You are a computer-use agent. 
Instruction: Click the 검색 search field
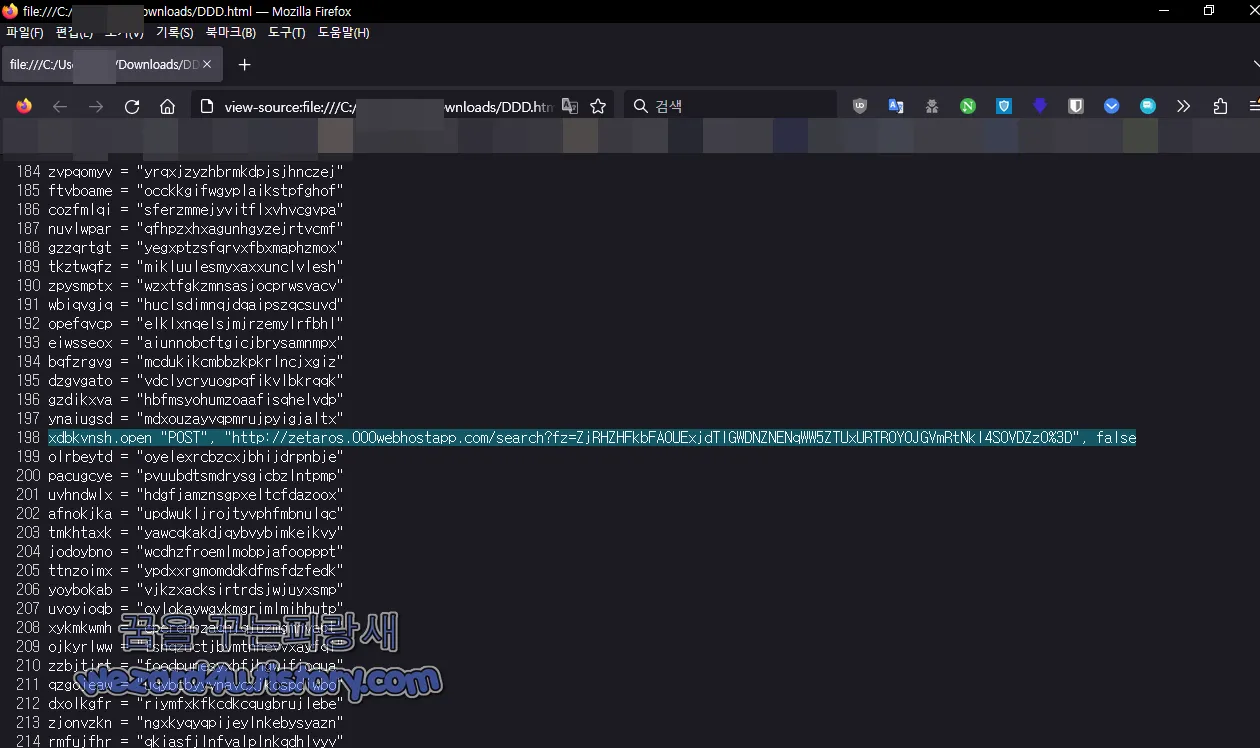[x=730, y=106]
